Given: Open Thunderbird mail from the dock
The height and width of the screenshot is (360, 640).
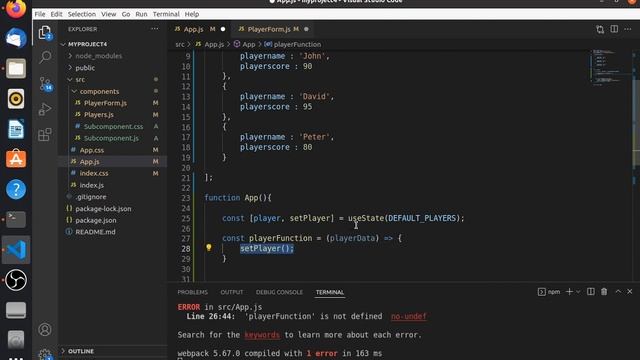Looking at the screenshot, I should click(x=16, y=38).
